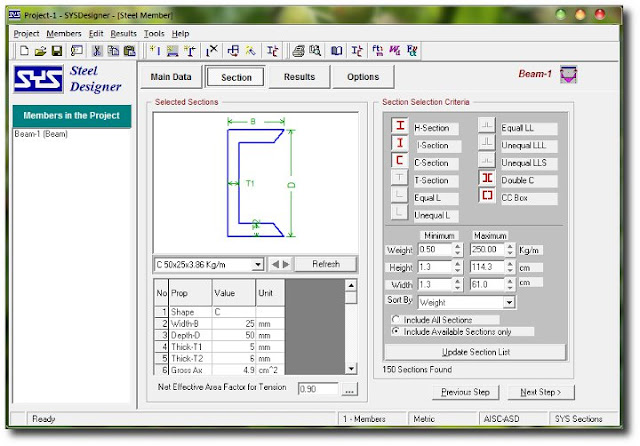Image resolution: width=640 pixels, height=446 pixels.
Task: Click the Update Section List button
Action: pyautogui.click(x=476, y=352)
